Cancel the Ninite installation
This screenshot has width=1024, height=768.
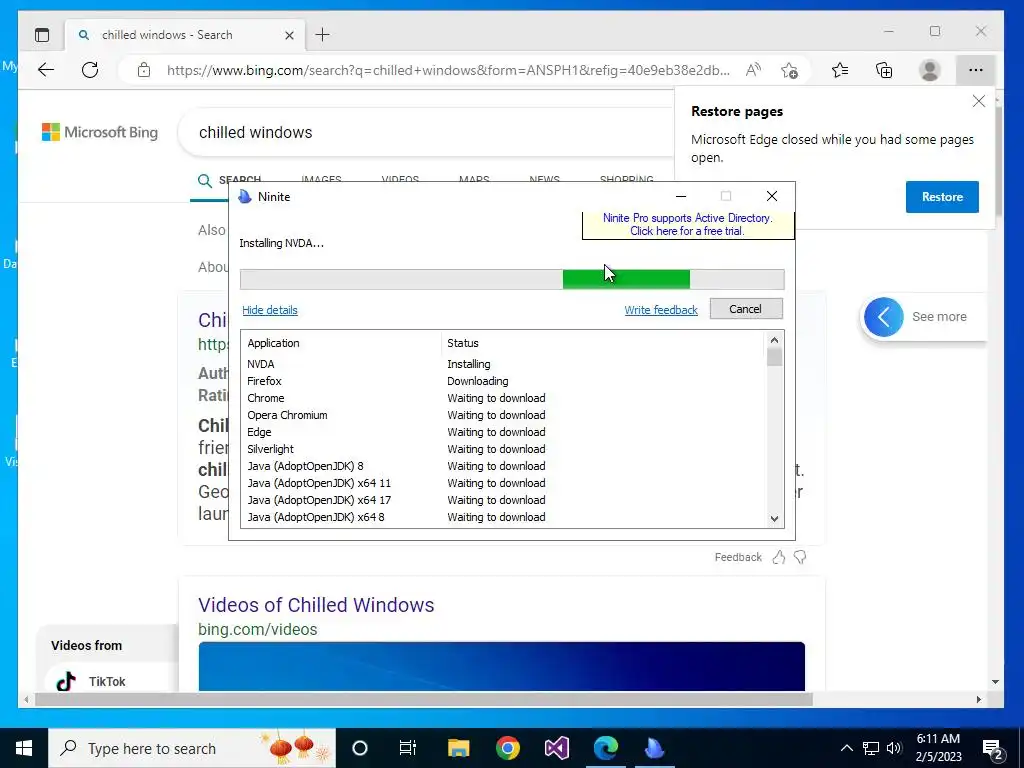coord(746,309)
